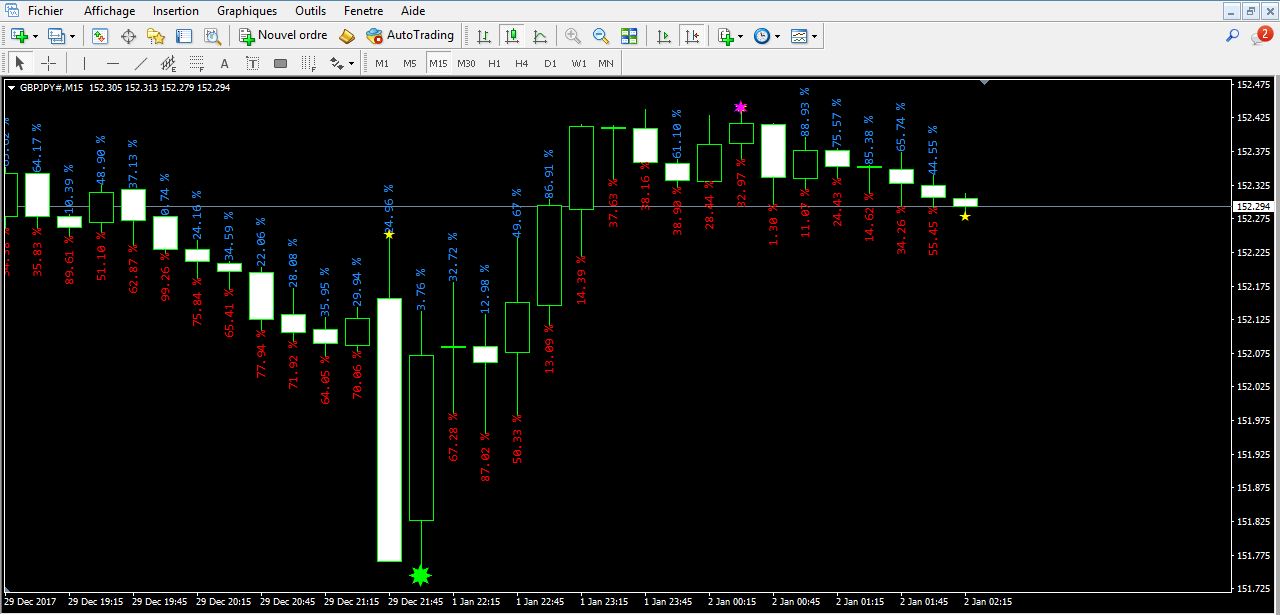Image resolution: width=1280 pixels, height=615 pixels.
Task: Toggle chart shift icon
Action: (x=692, y=36)
